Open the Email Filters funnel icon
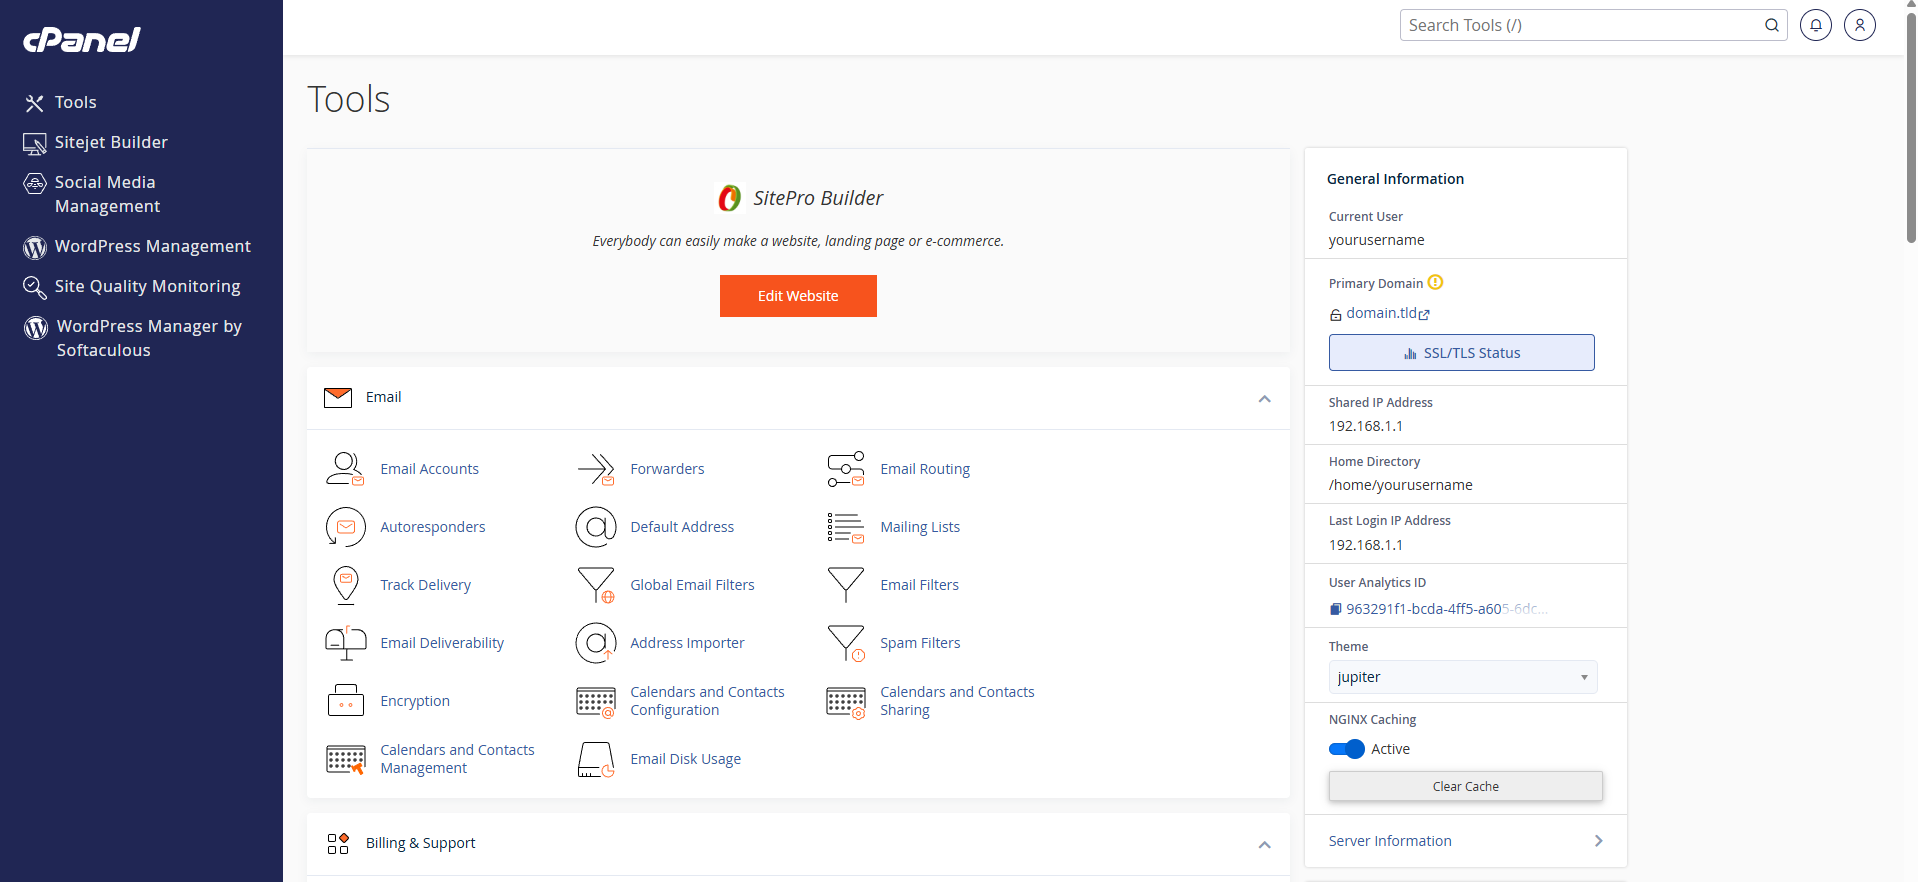Viewport: 1918px width, 882px height. 845,585
